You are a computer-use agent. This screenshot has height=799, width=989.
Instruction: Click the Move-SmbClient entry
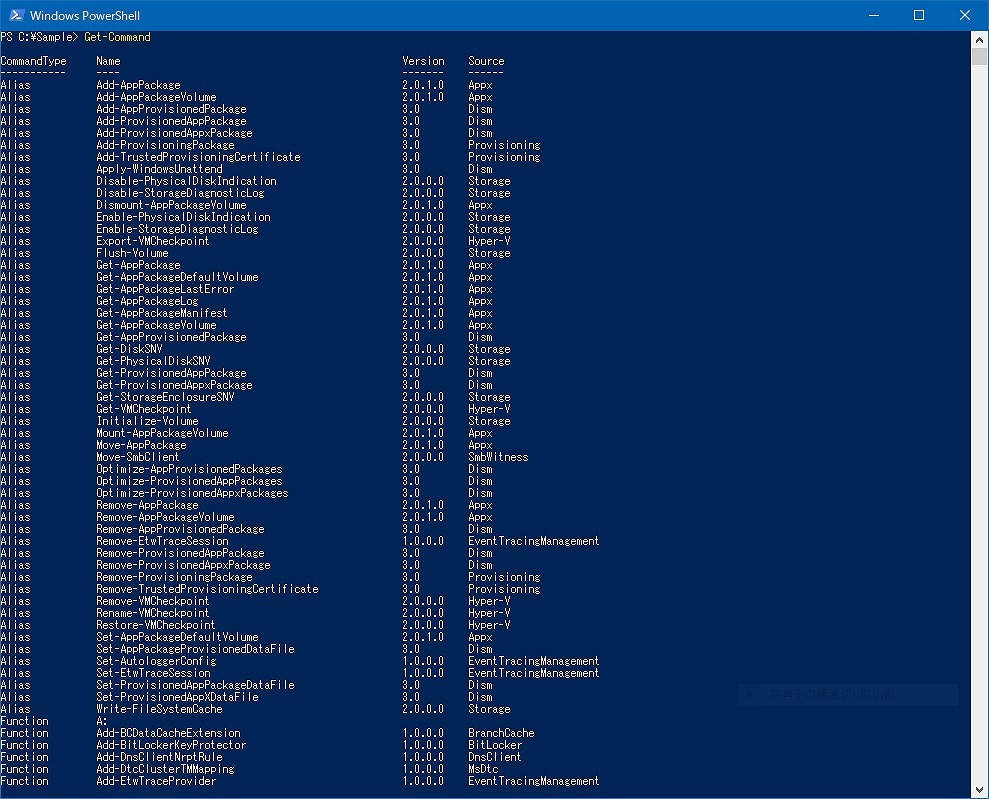[x=138, y=457]
